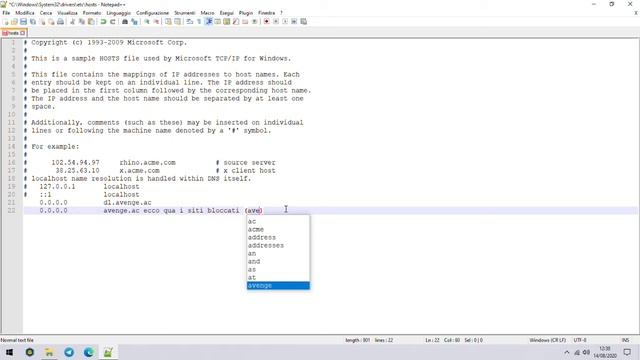The image size is (640, 360).
Task: Show the Document Map panel icon
Action: 227,22
